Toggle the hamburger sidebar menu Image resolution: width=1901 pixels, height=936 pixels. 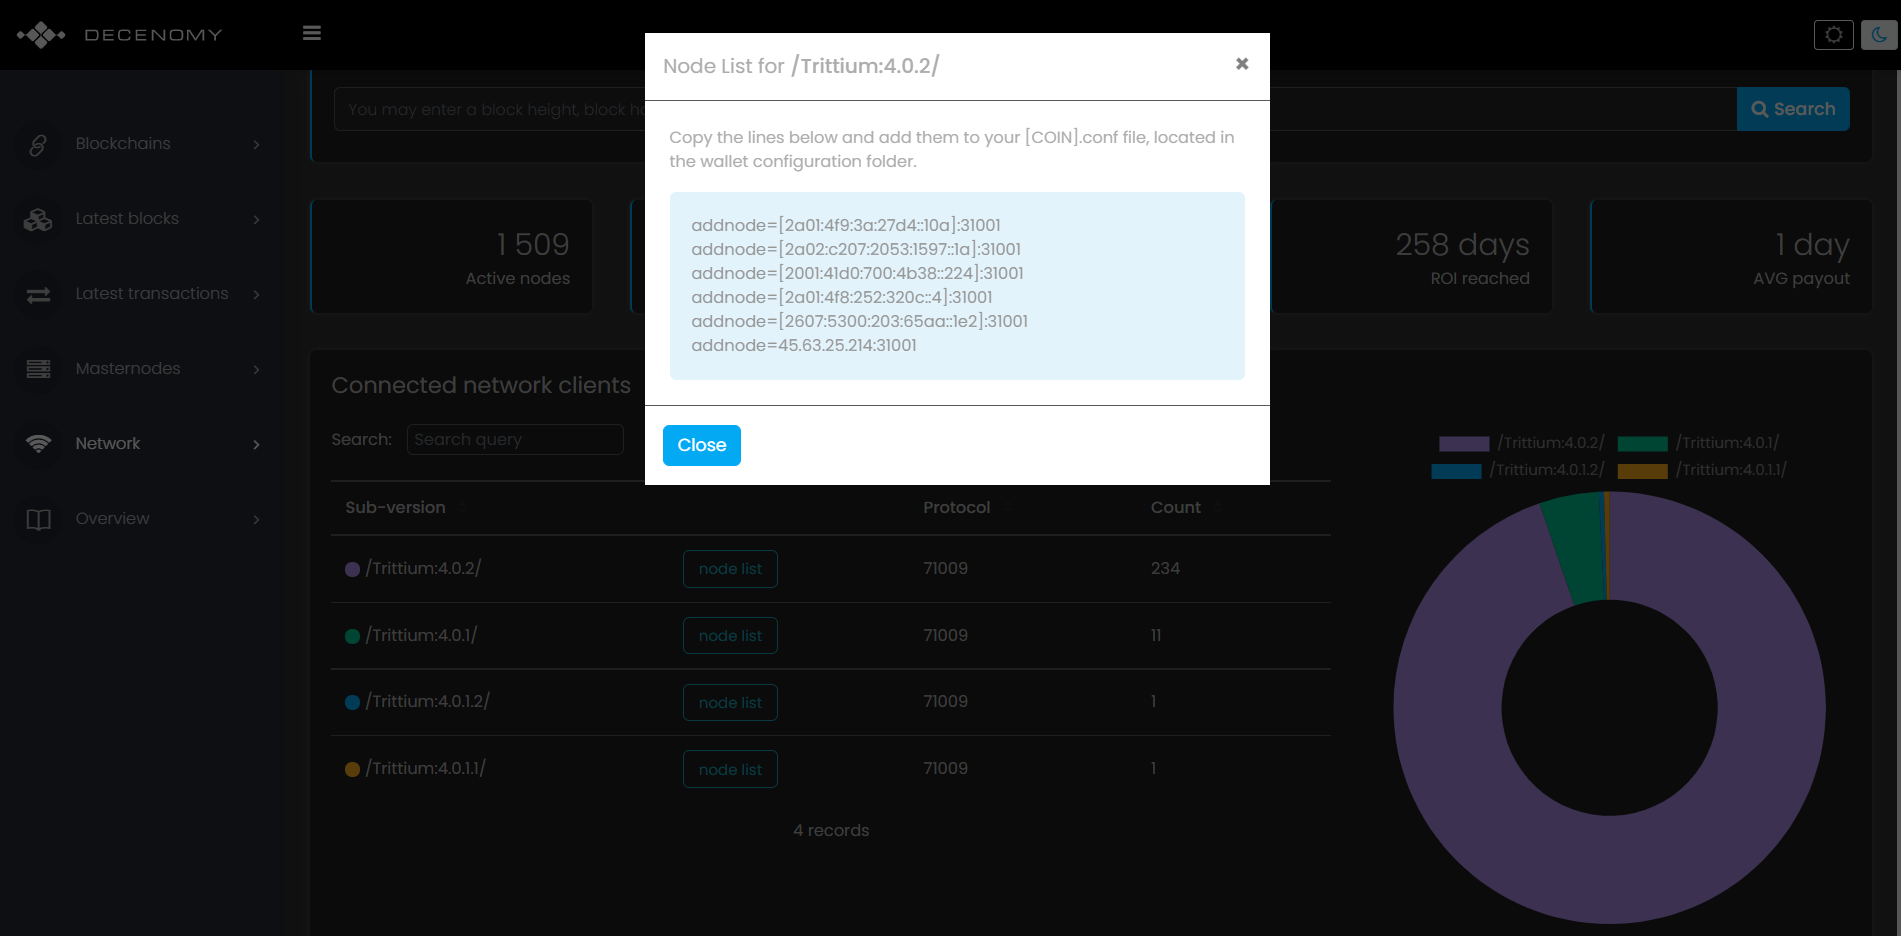pyautogui.click(x=312, y=33)
